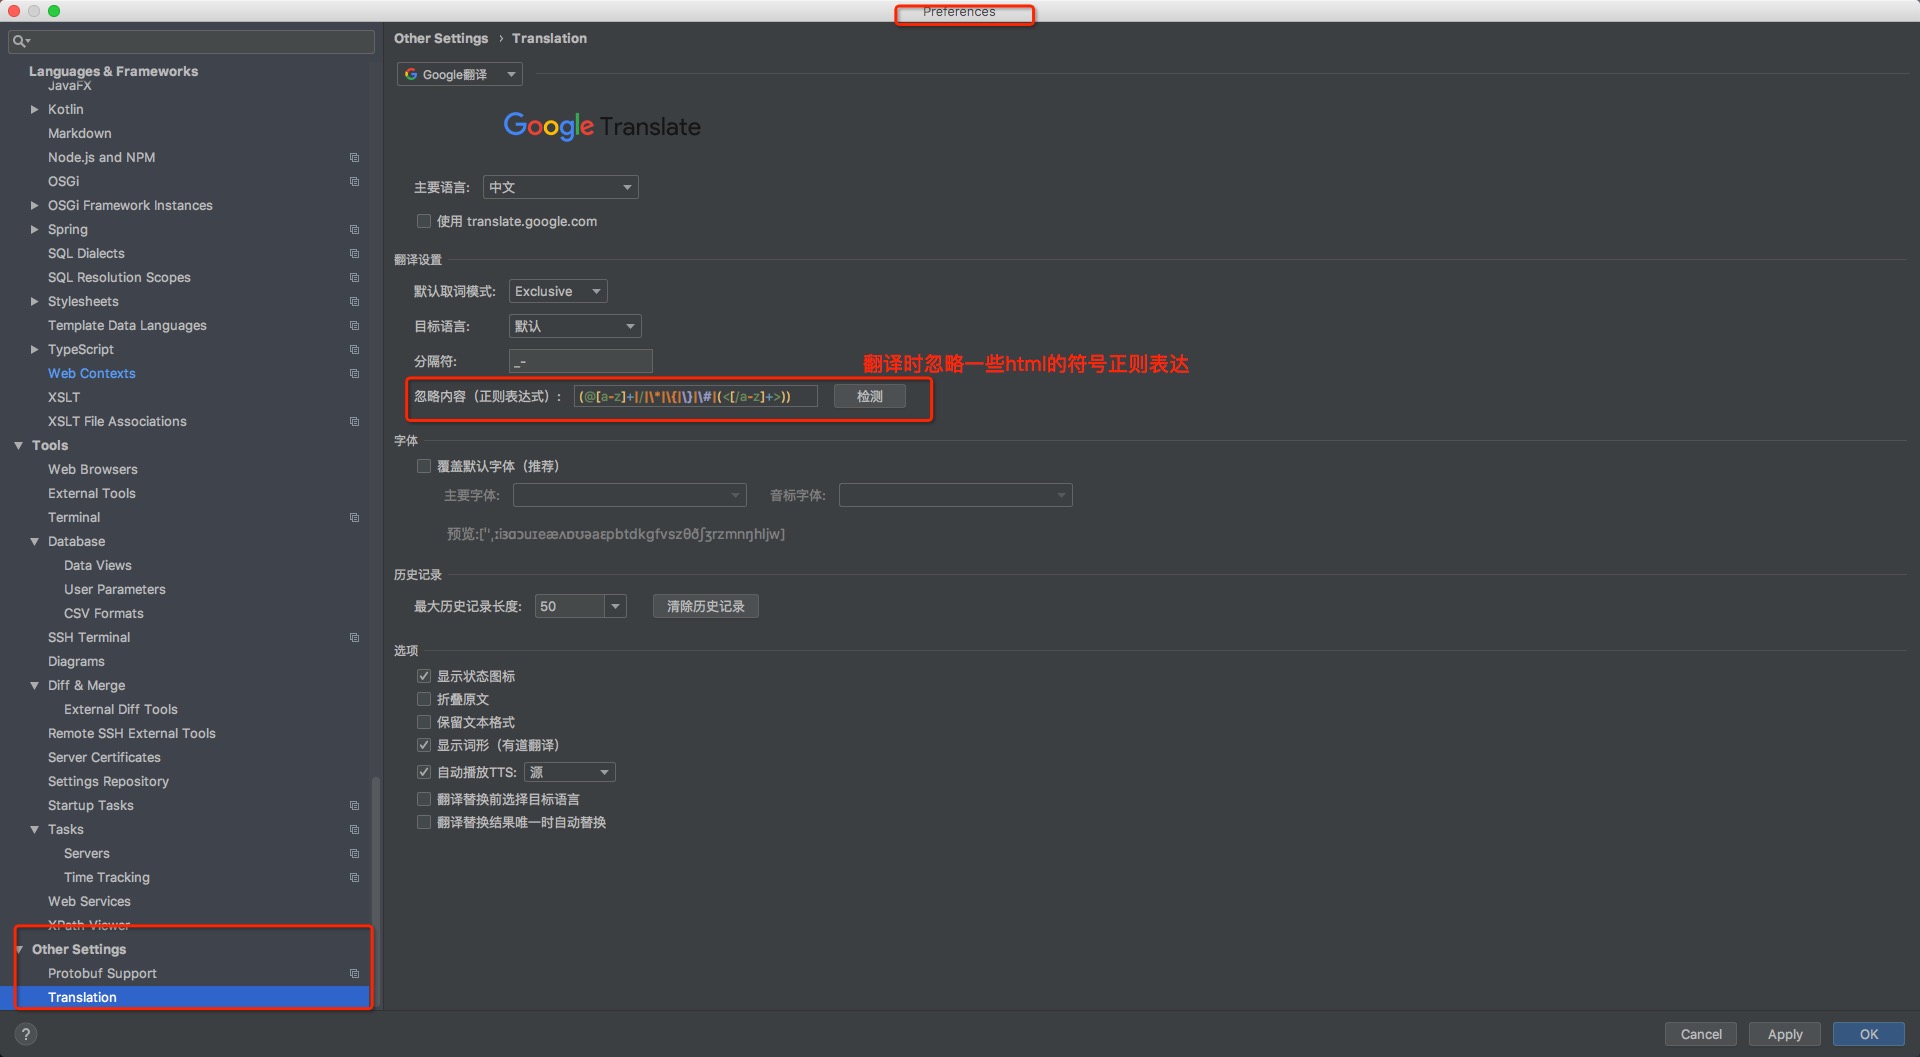
Task: Click the project icon beside SQL Resolution Scopes
Action: pyautogui.click(x=354, y=278)
